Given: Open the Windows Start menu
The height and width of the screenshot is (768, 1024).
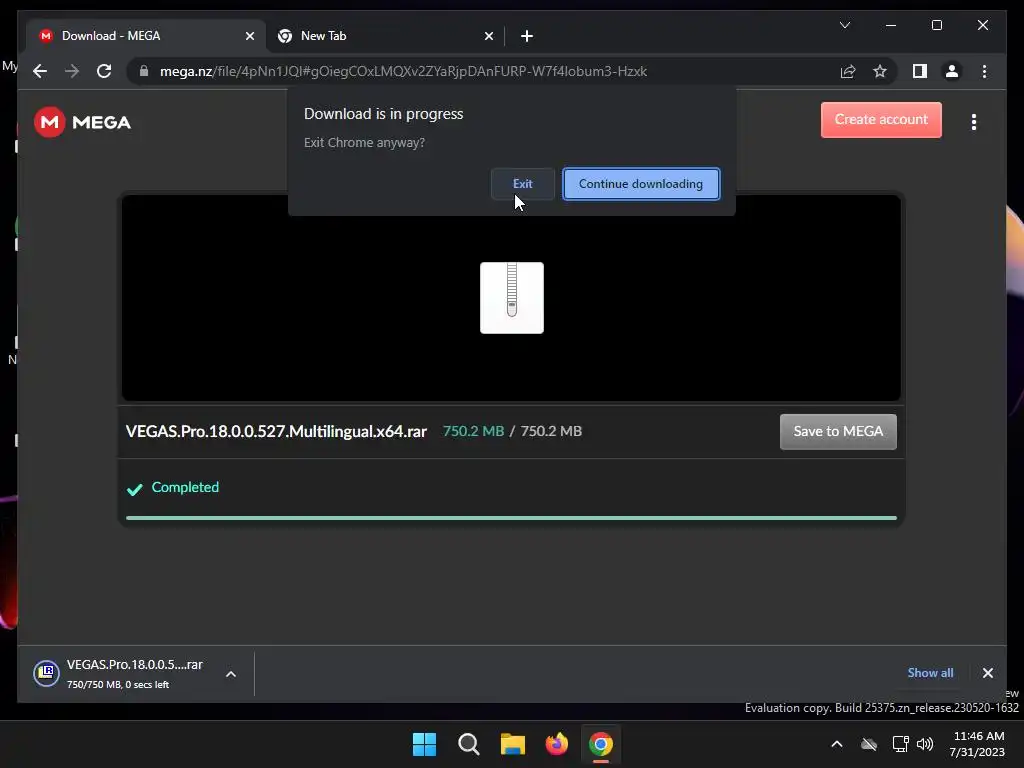Looking at the screenshot, I should point(424,744).
